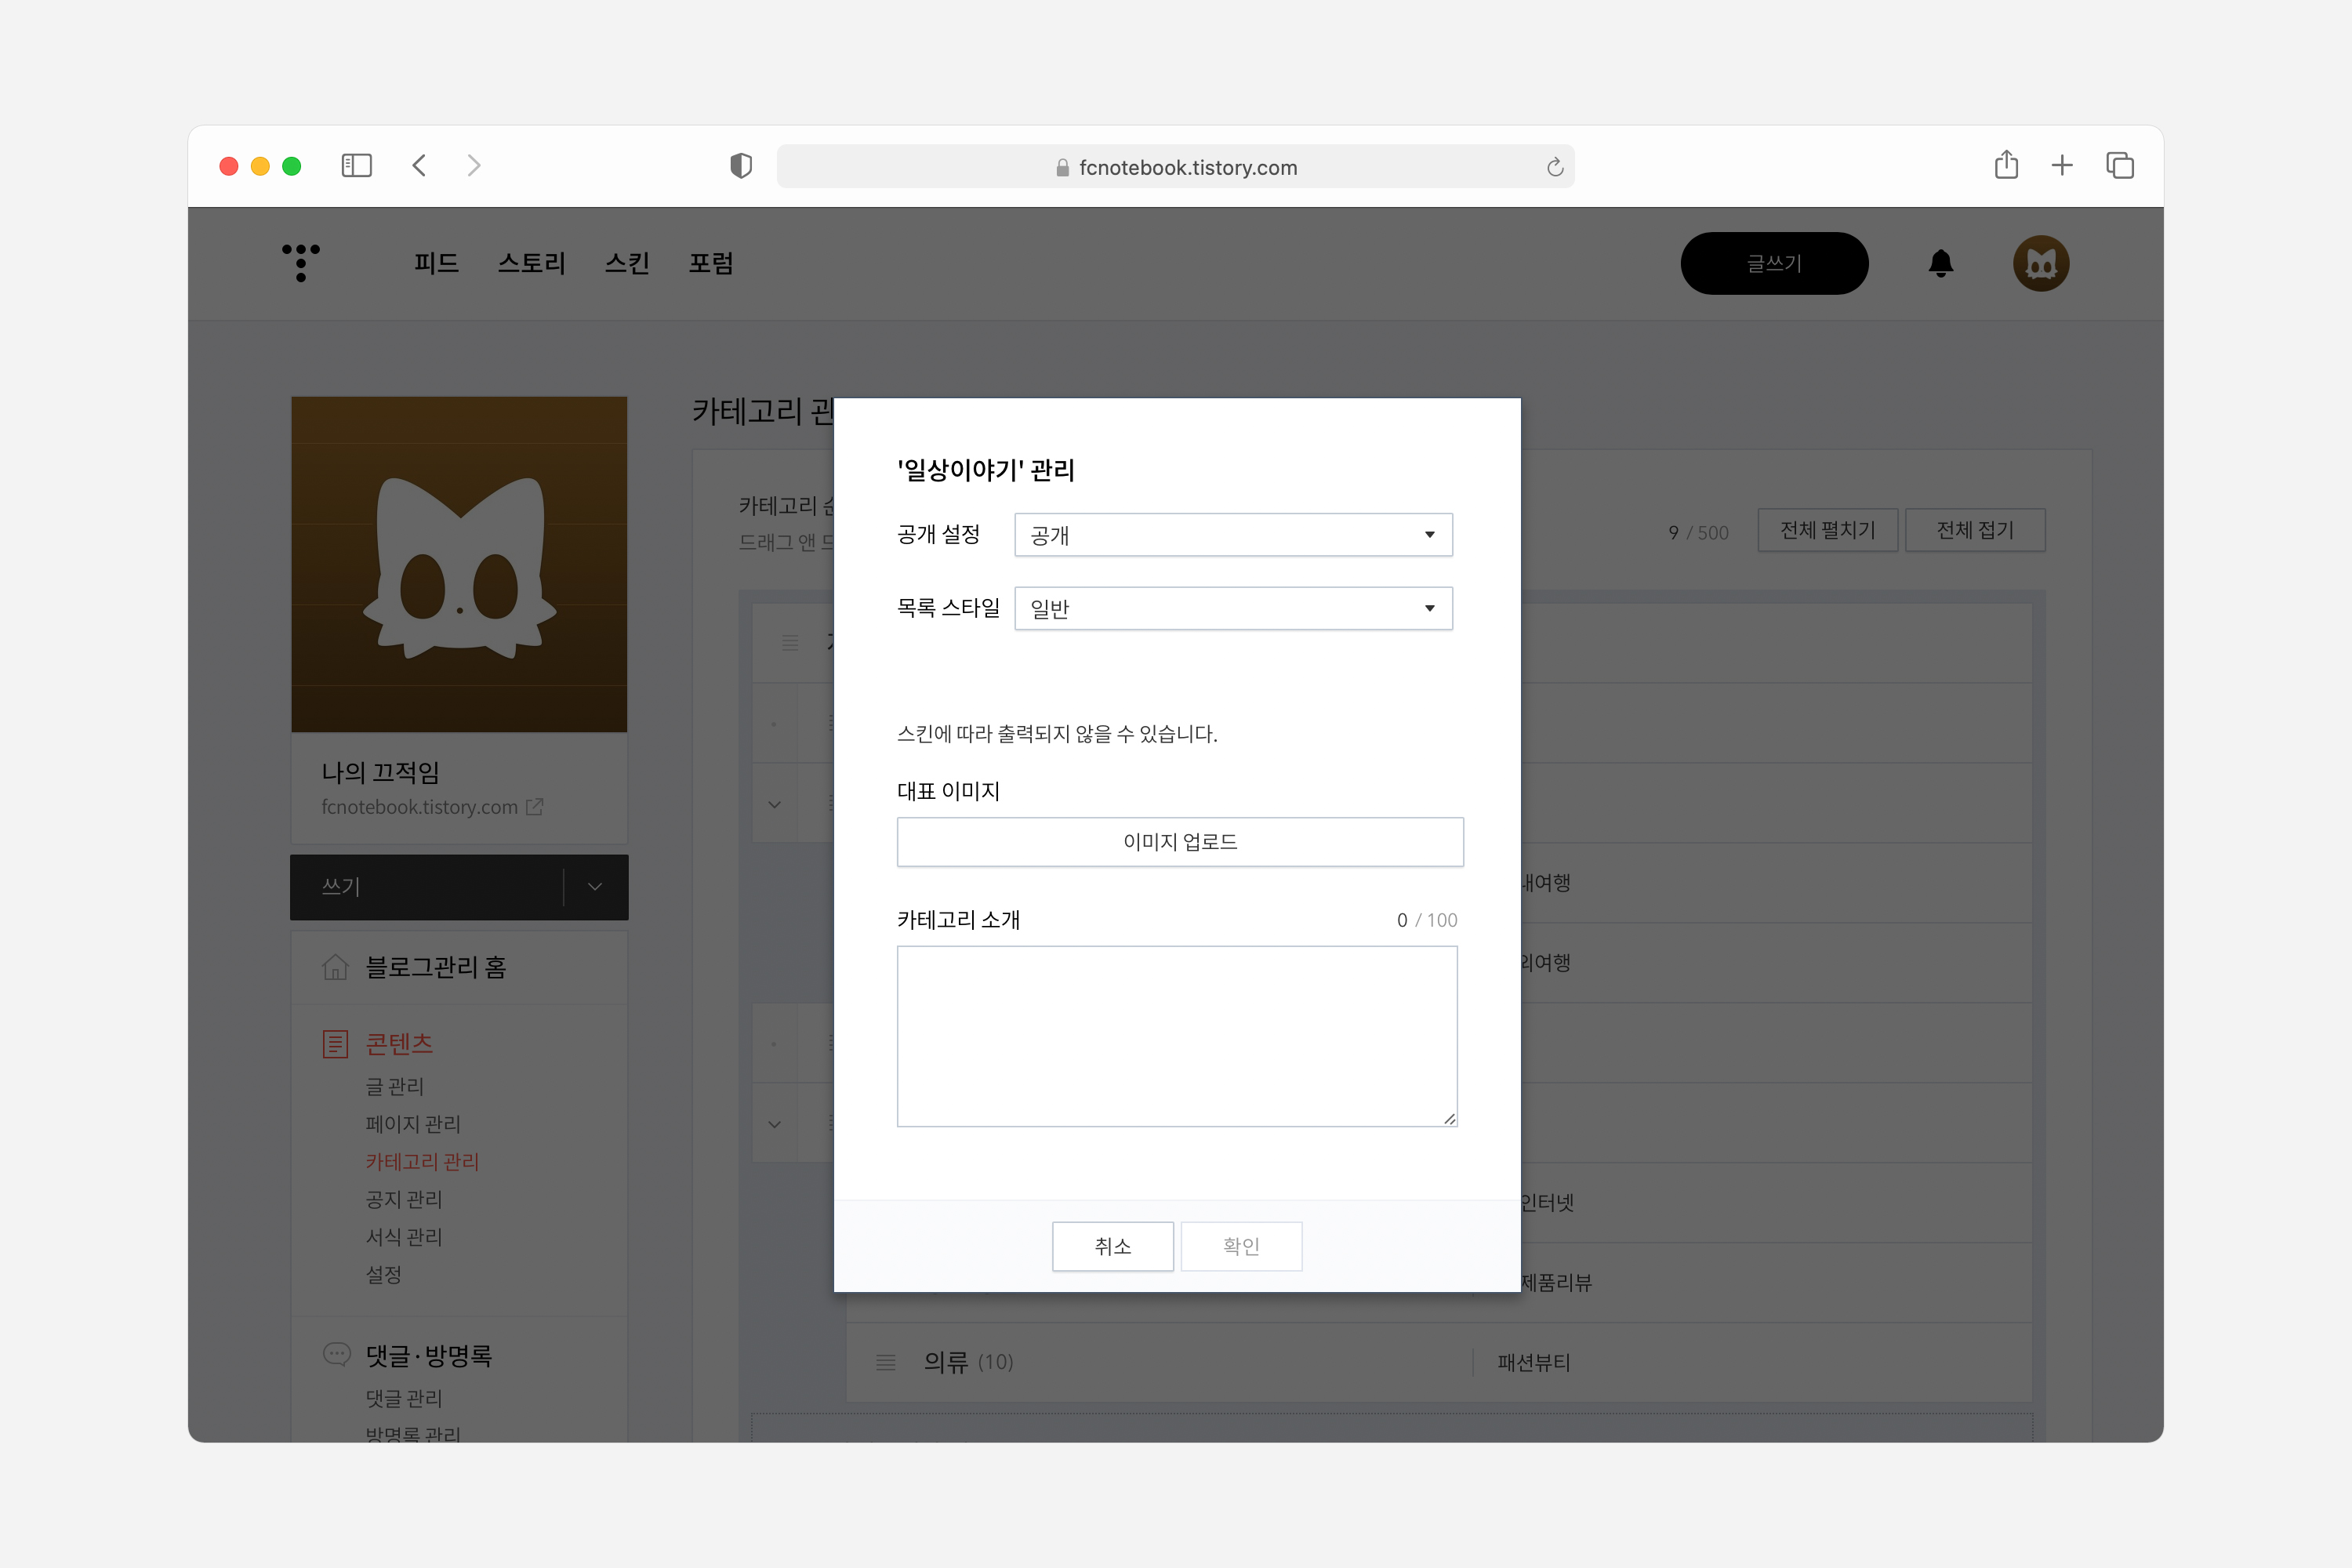2352x1568 pixels.
Task: Switch to the 포럼 menu
Action: [x=710, y=263]
